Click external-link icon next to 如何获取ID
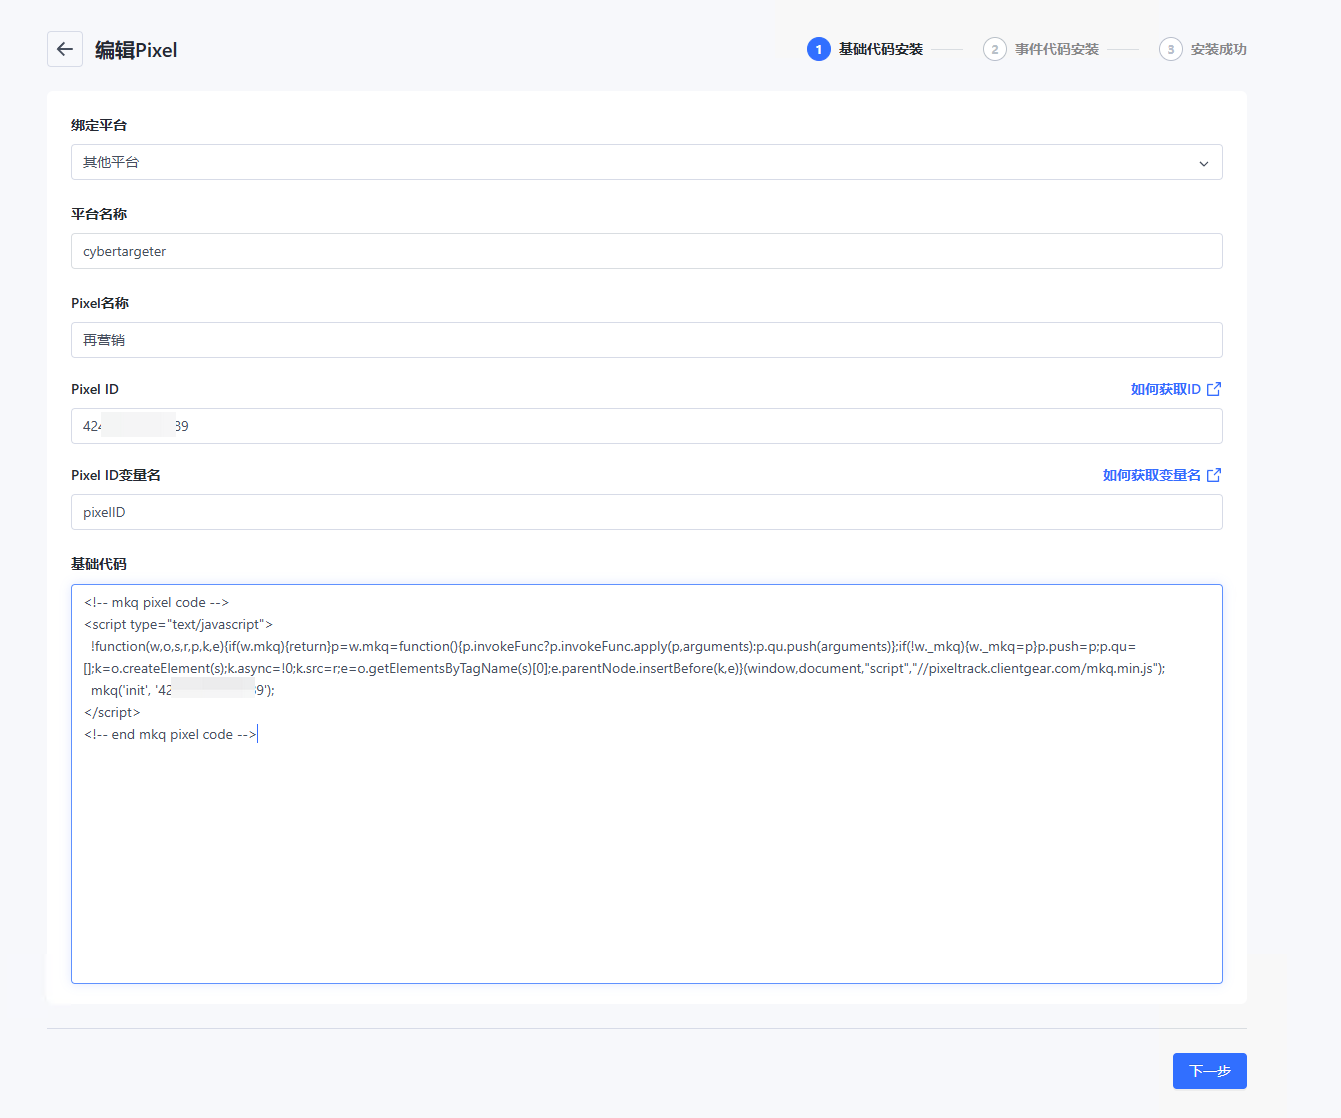 (x=1214, y=389)
